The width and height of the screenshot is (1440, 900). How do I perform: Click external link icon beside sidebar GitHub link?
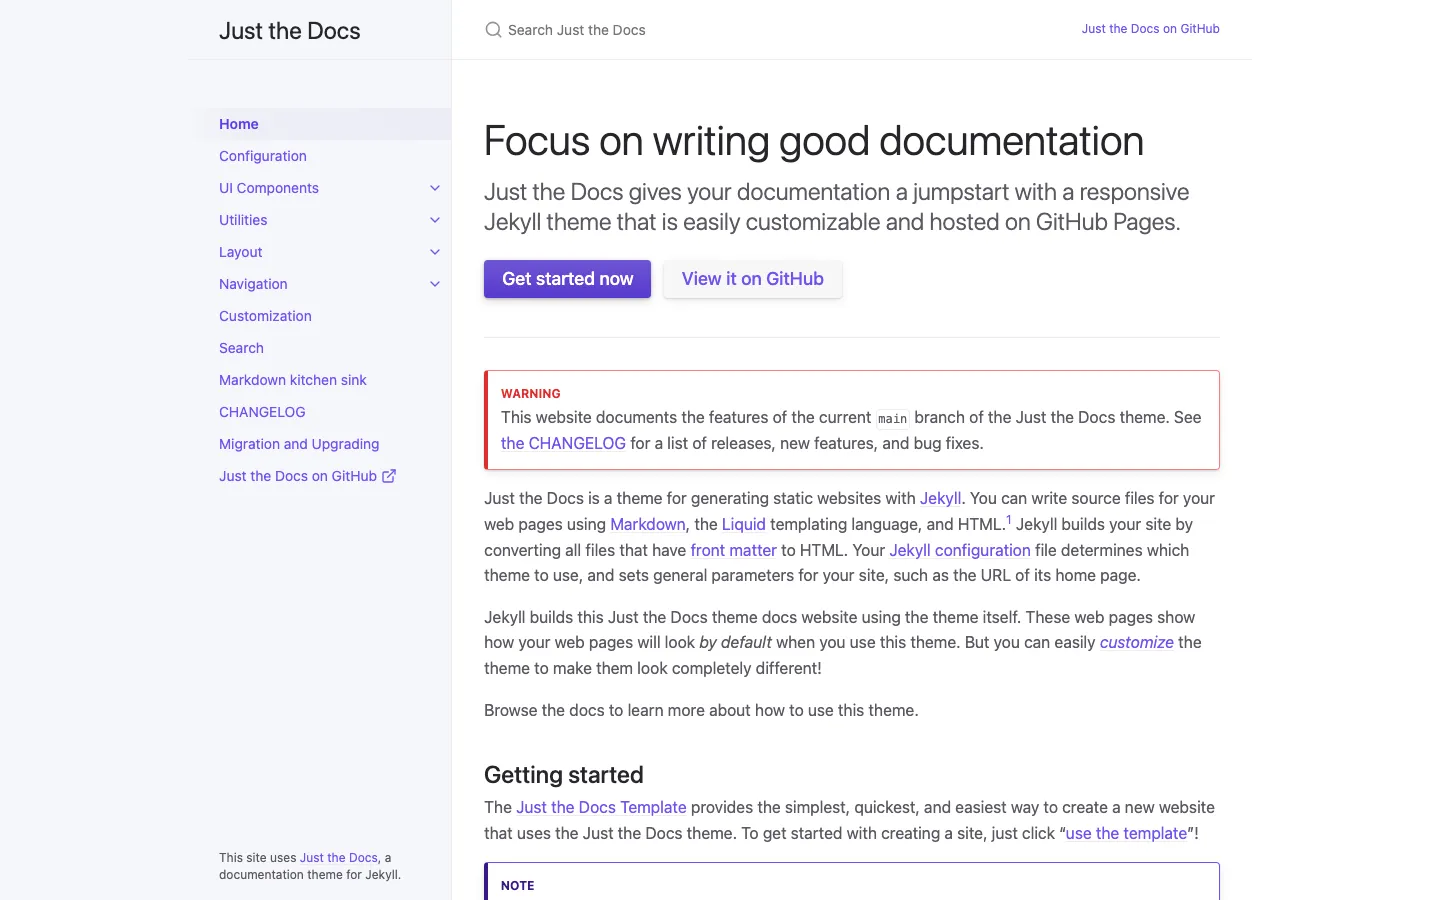(x=389, y=476)
